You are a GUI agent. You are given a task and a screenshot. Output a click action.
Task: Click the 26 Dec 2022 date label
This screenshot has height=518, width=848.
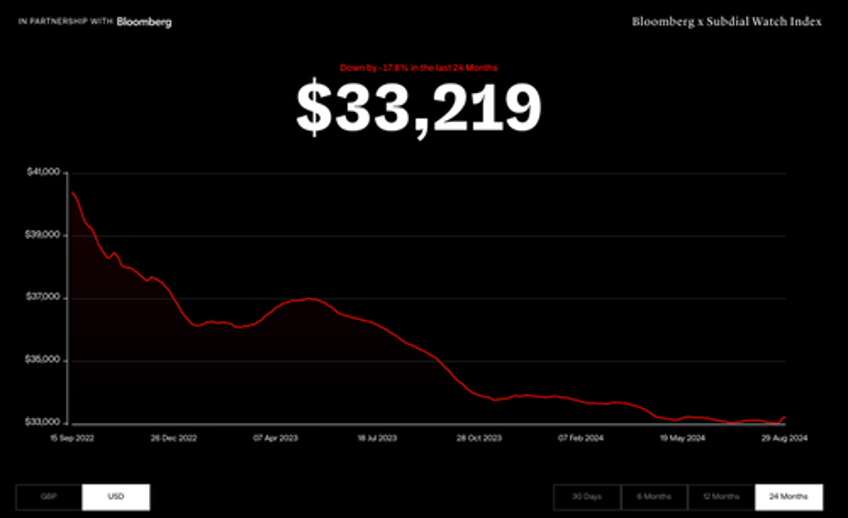tap(174, 438)
